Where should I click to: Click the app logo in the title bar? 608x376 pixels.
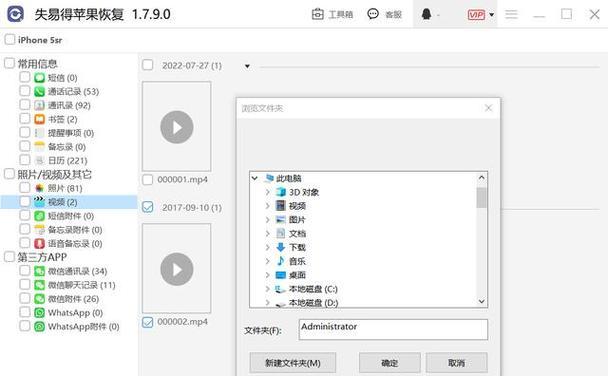point(16,14)
